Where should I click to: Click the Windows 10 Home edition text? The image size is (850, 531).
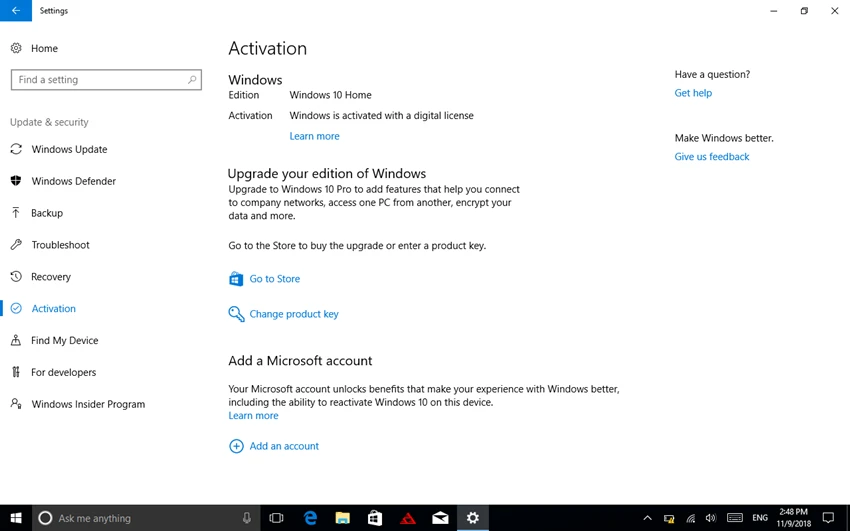point(331,95)
